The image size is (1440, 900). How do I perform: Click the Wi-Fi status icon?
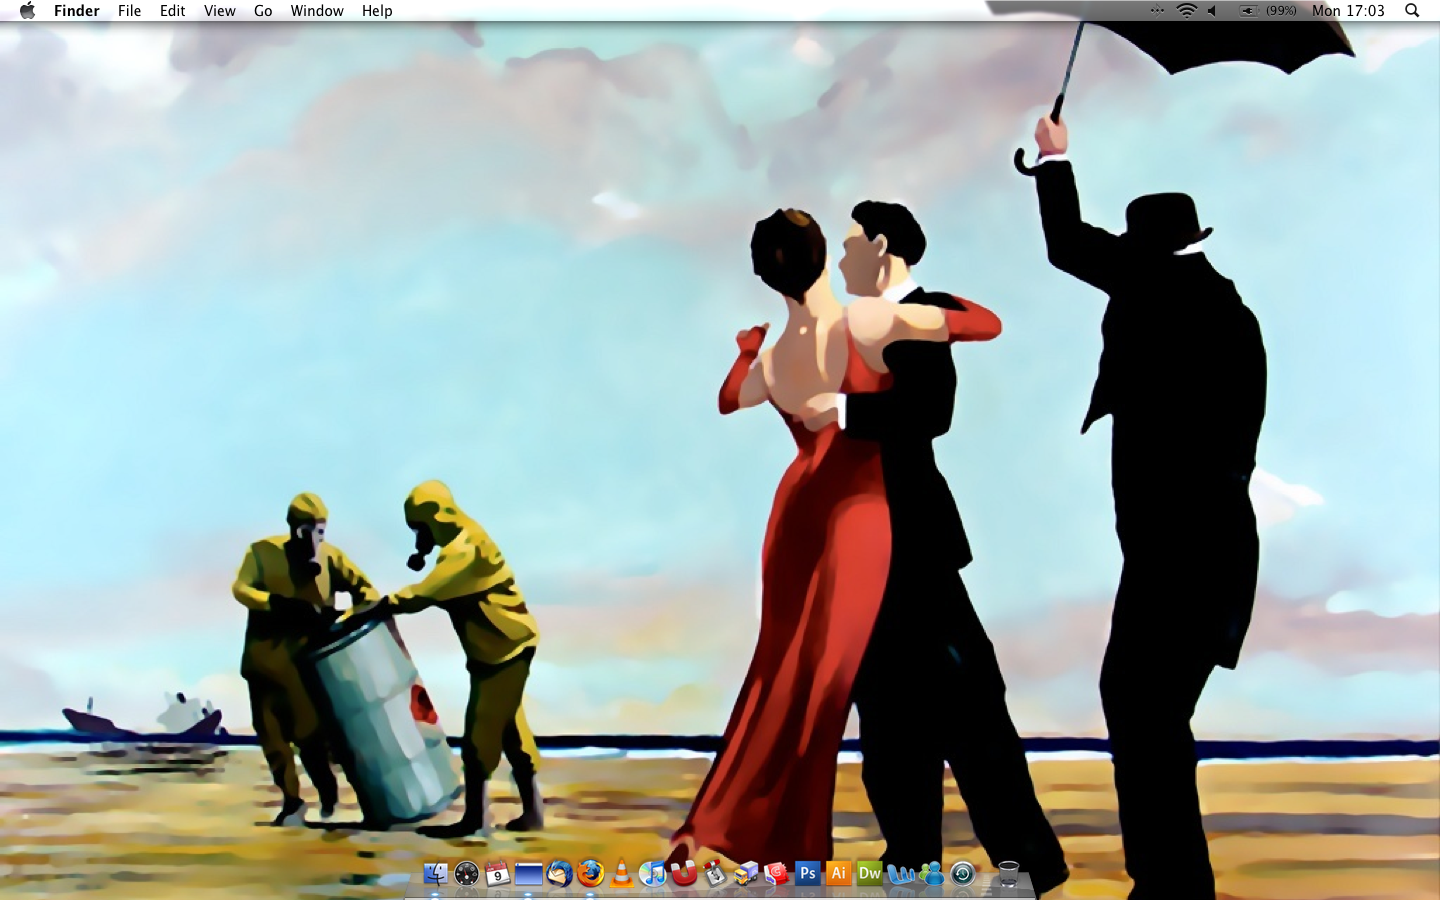(1187, 11)
